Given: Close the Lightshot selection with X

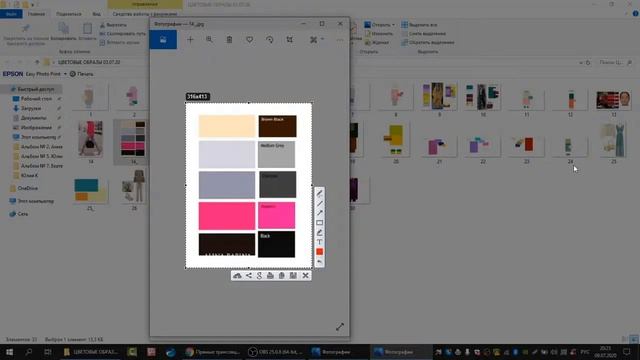Looking at the screenshot, I should 305,276.
